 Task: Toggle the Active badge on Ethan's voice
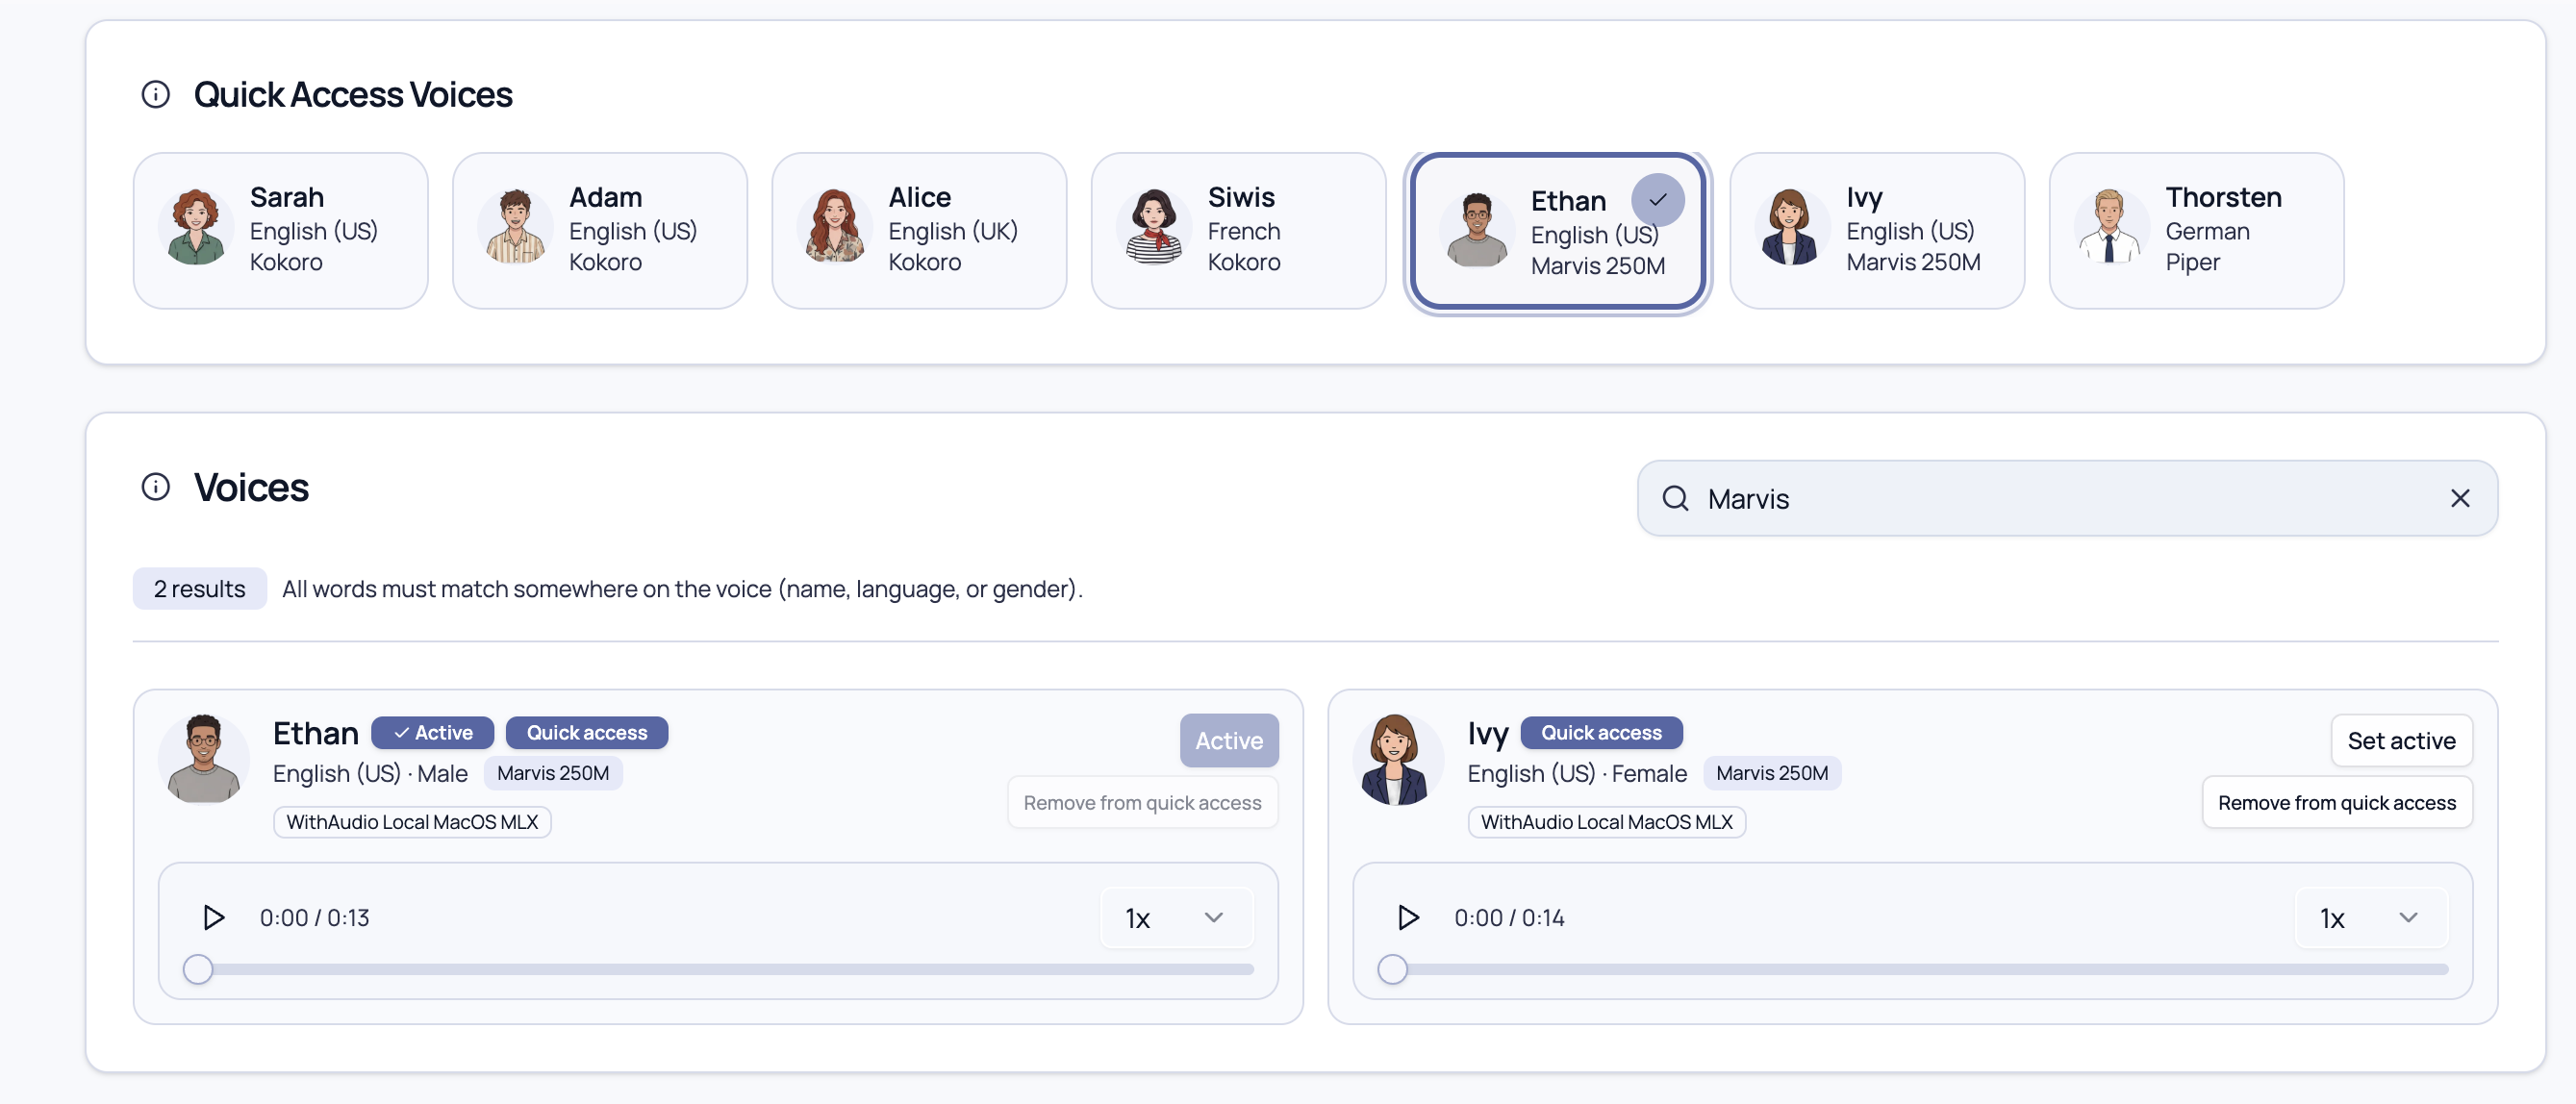pyautogui.click(x=432, y=732)
